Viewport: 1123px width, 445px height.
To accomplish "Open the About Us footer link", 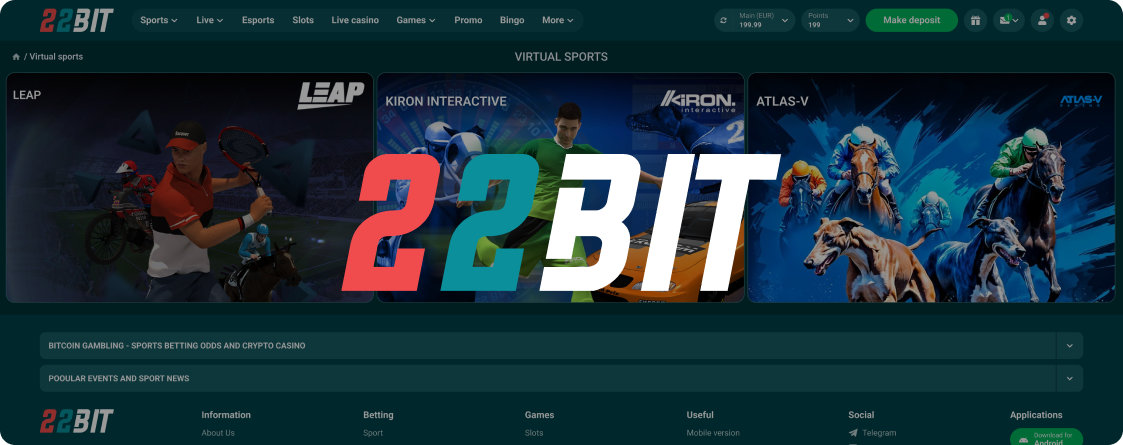I will point(218,433).
